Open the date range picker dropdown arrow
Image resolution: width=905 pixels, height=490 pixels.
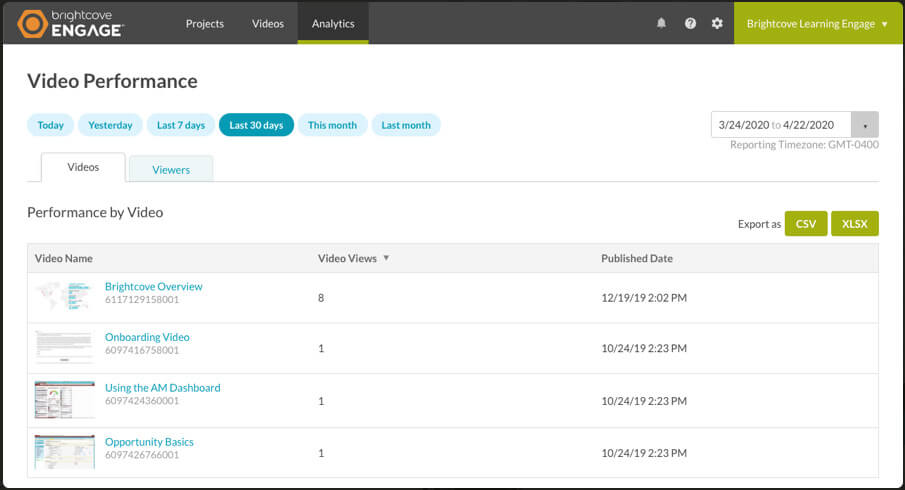[x=865, y=125]
